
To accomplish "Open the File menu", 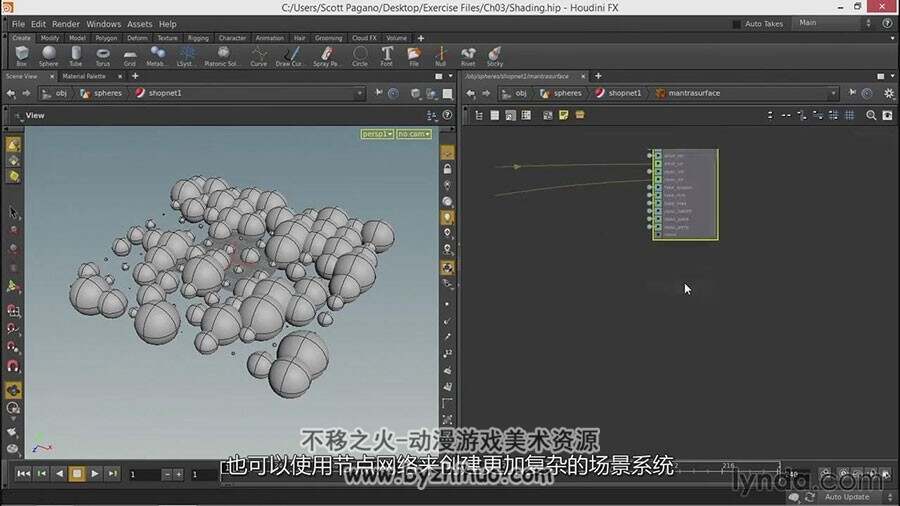I will coord(18,24).
